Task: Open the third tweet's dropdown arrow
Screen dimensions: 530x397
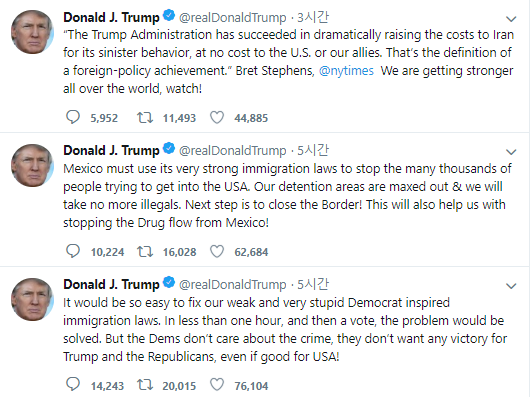Action: click(x=511, y=286)
